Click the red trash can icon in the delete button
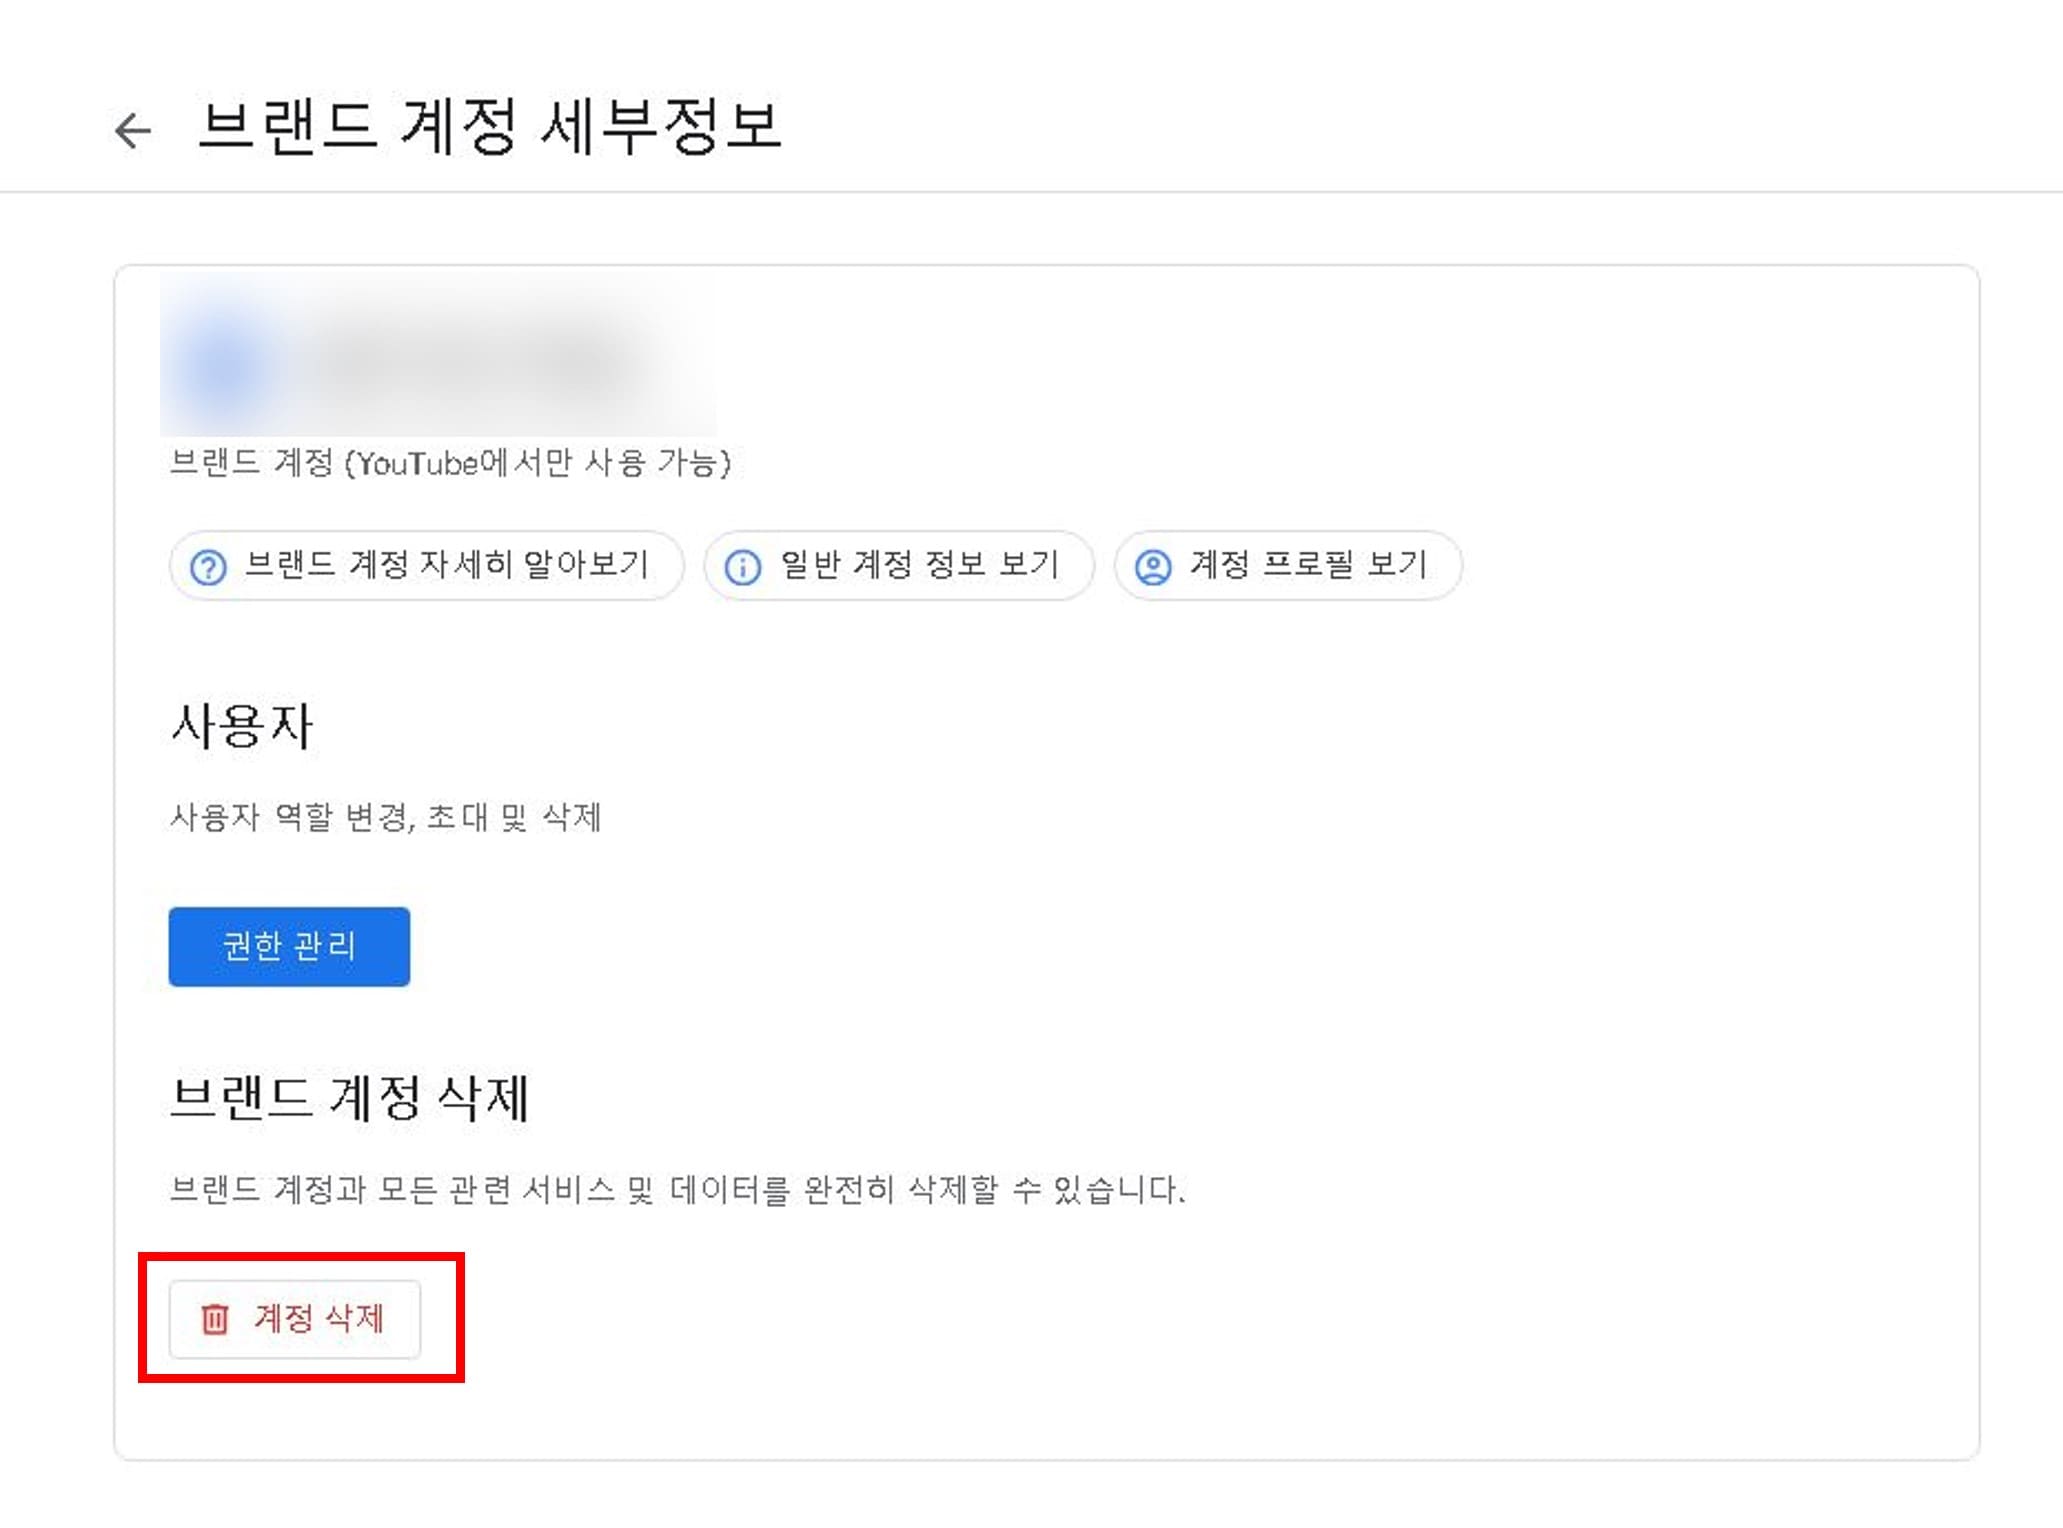2063x1528 pixels. click(x=213, y=1320)
